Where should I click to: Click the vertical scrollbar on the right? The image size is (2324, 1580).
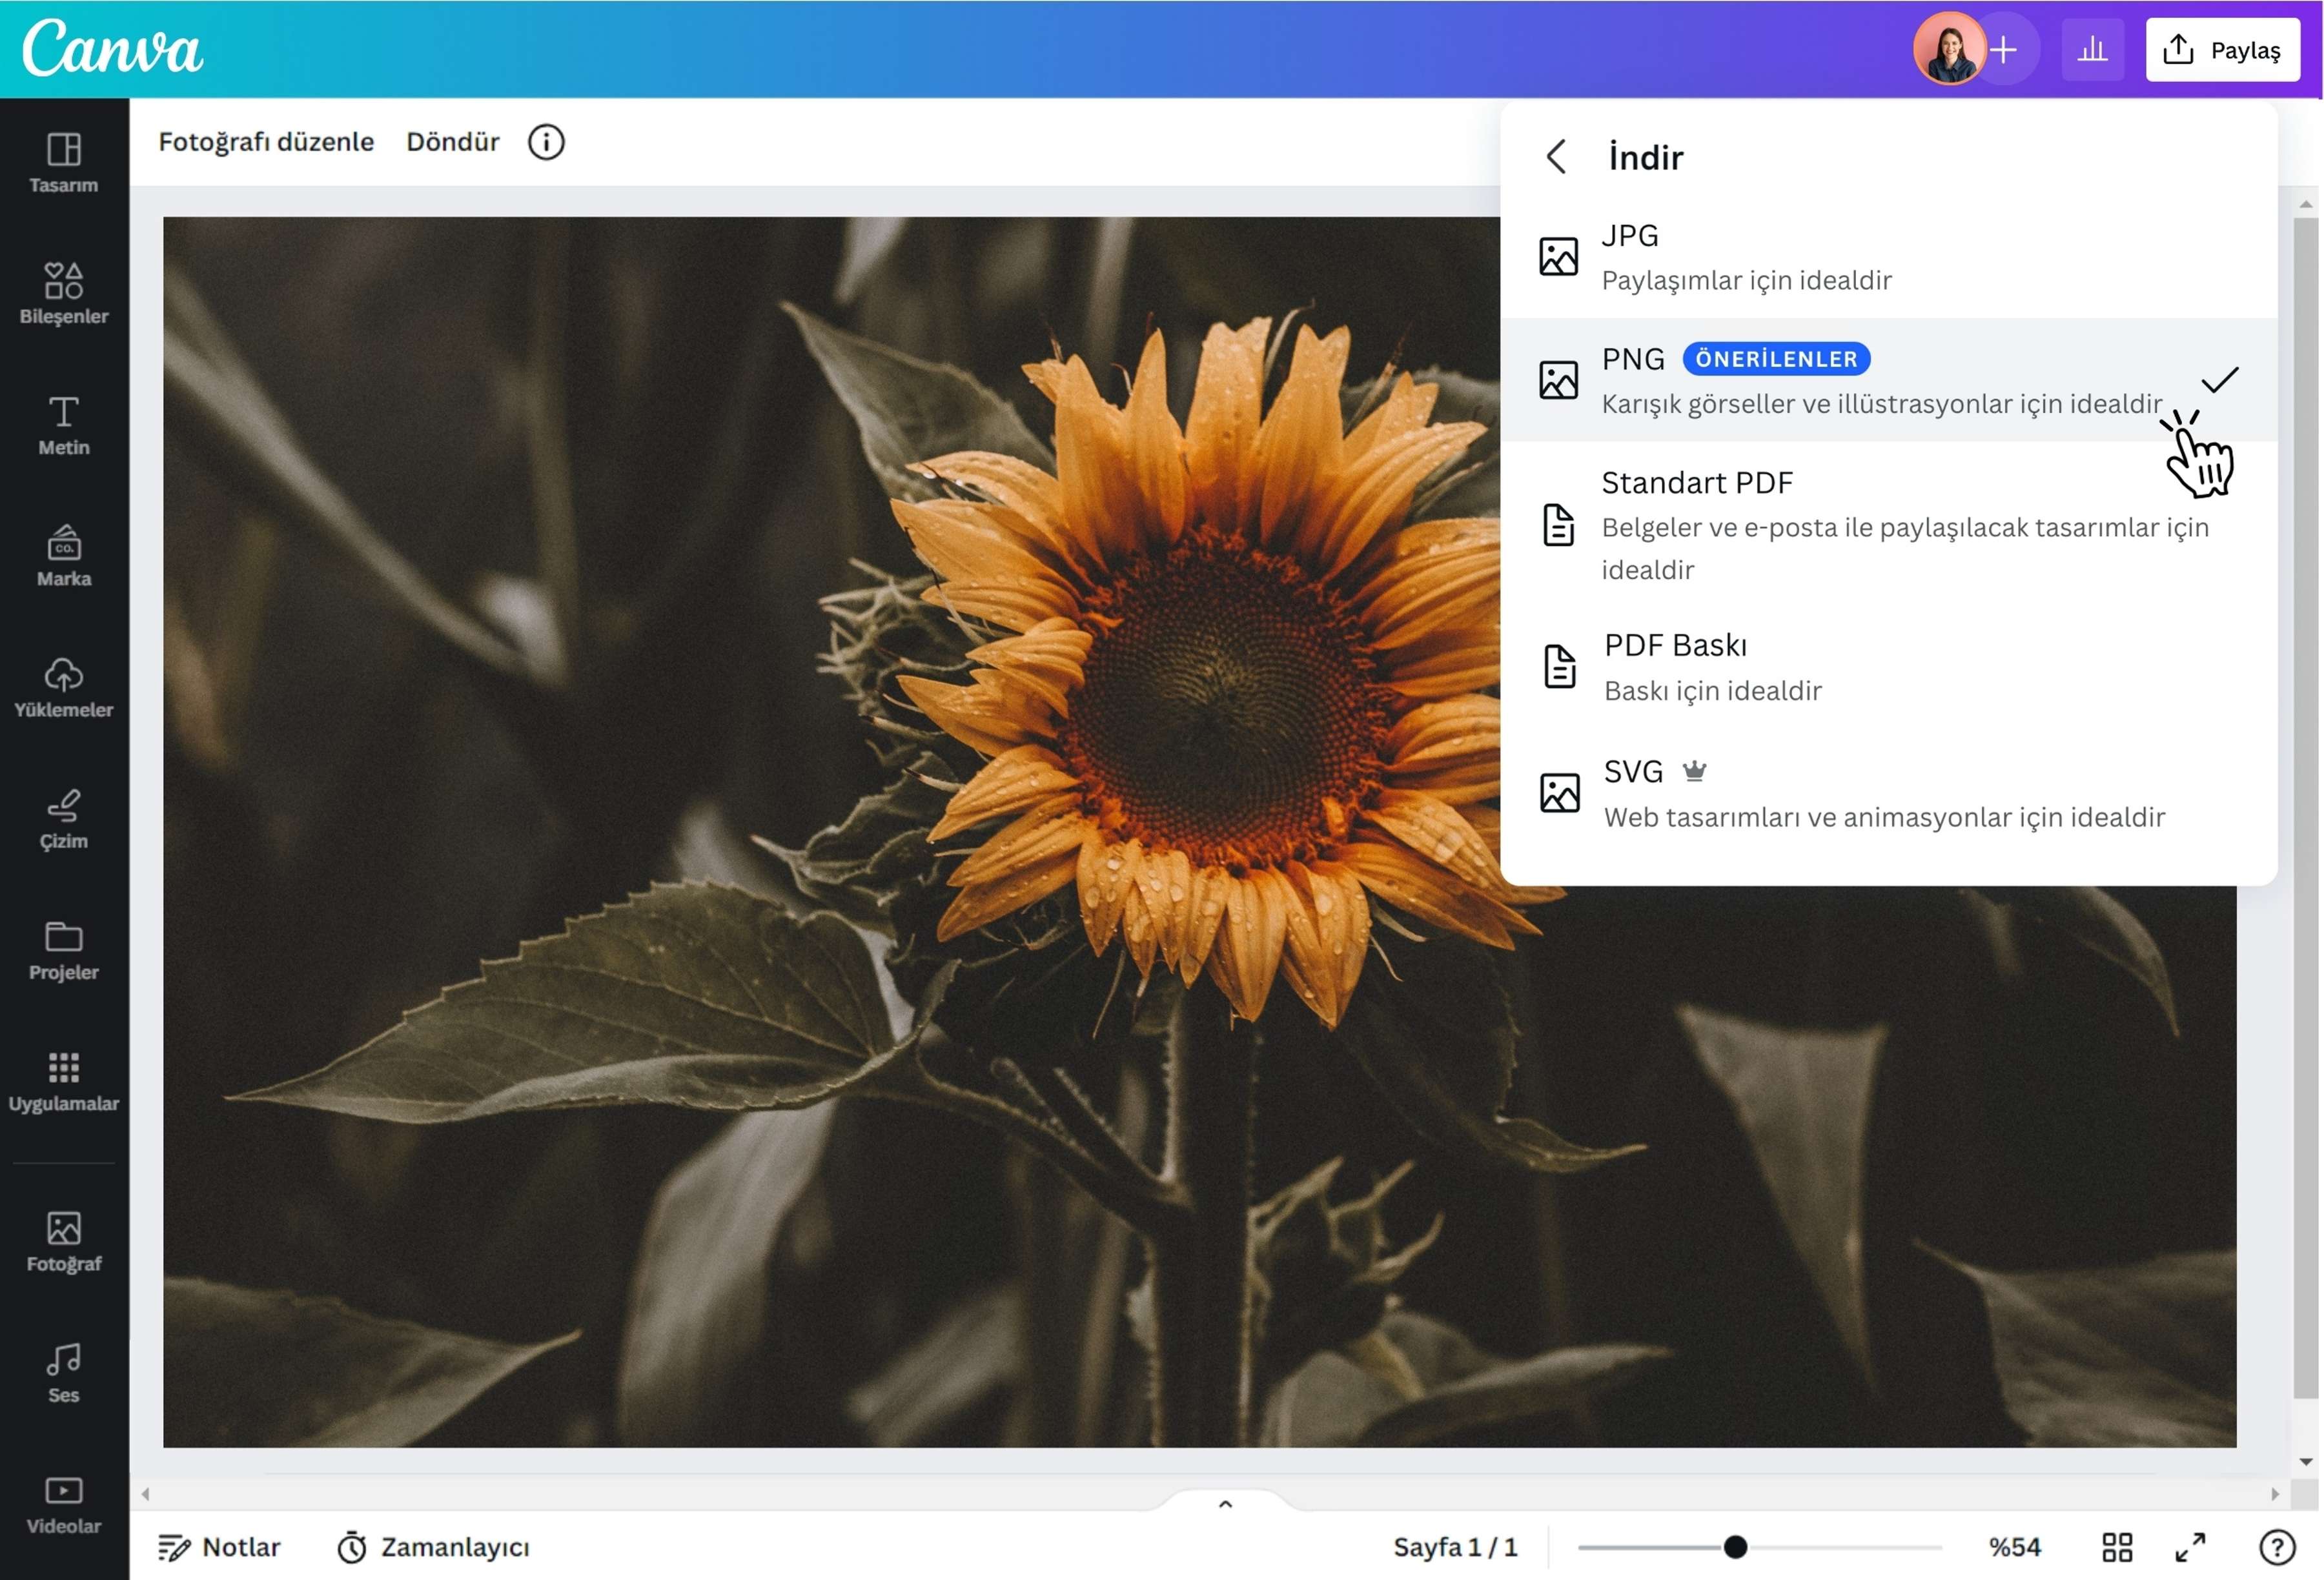click(x=2305, y=808)
